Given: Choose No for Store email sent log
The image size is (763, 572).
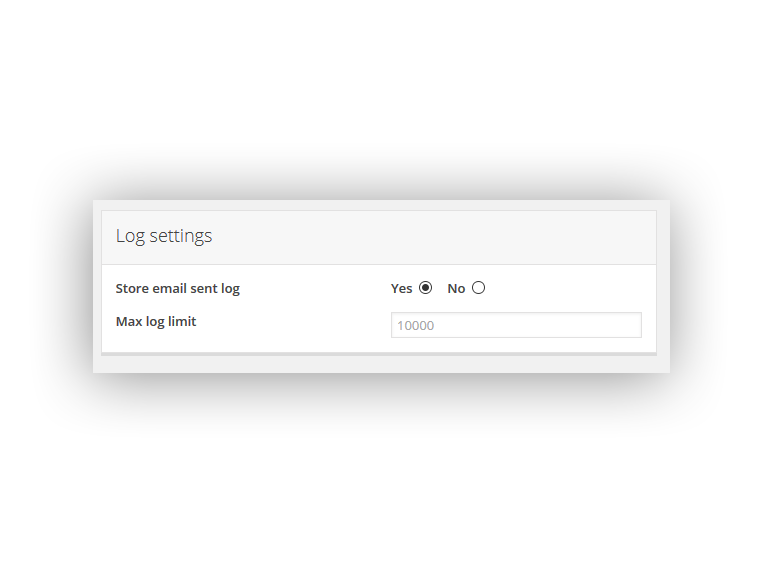Looking at the screenshot, I should click(479, 288).
